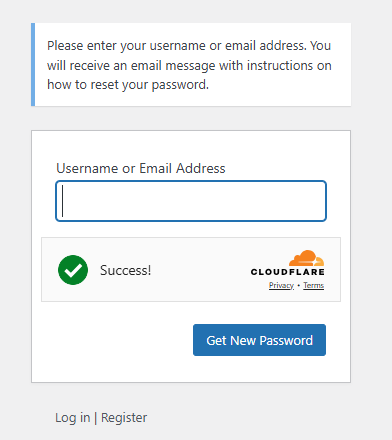Click the 'Success!' verification text
This screenshot has width=392, height=440.
(126, 270)
